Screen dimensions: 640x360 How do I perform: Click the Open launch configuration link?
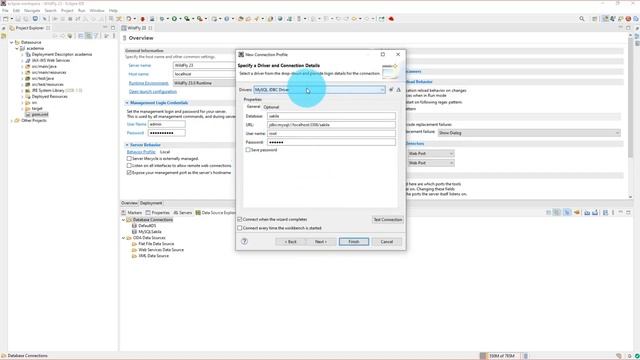[153, 92]
